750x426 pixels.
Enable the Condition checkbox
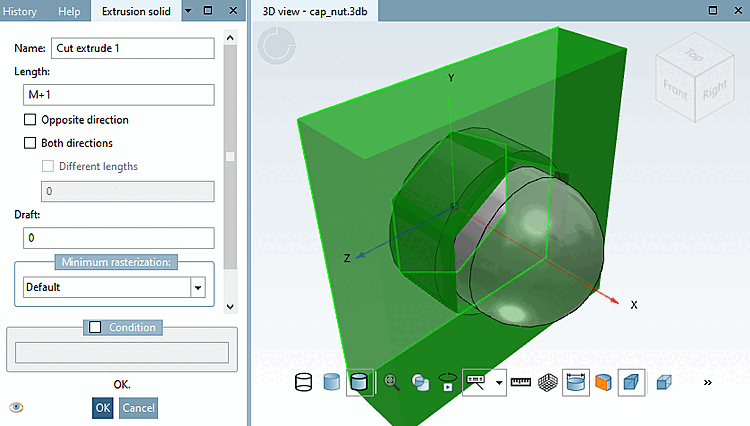click(x=95, y=327)
